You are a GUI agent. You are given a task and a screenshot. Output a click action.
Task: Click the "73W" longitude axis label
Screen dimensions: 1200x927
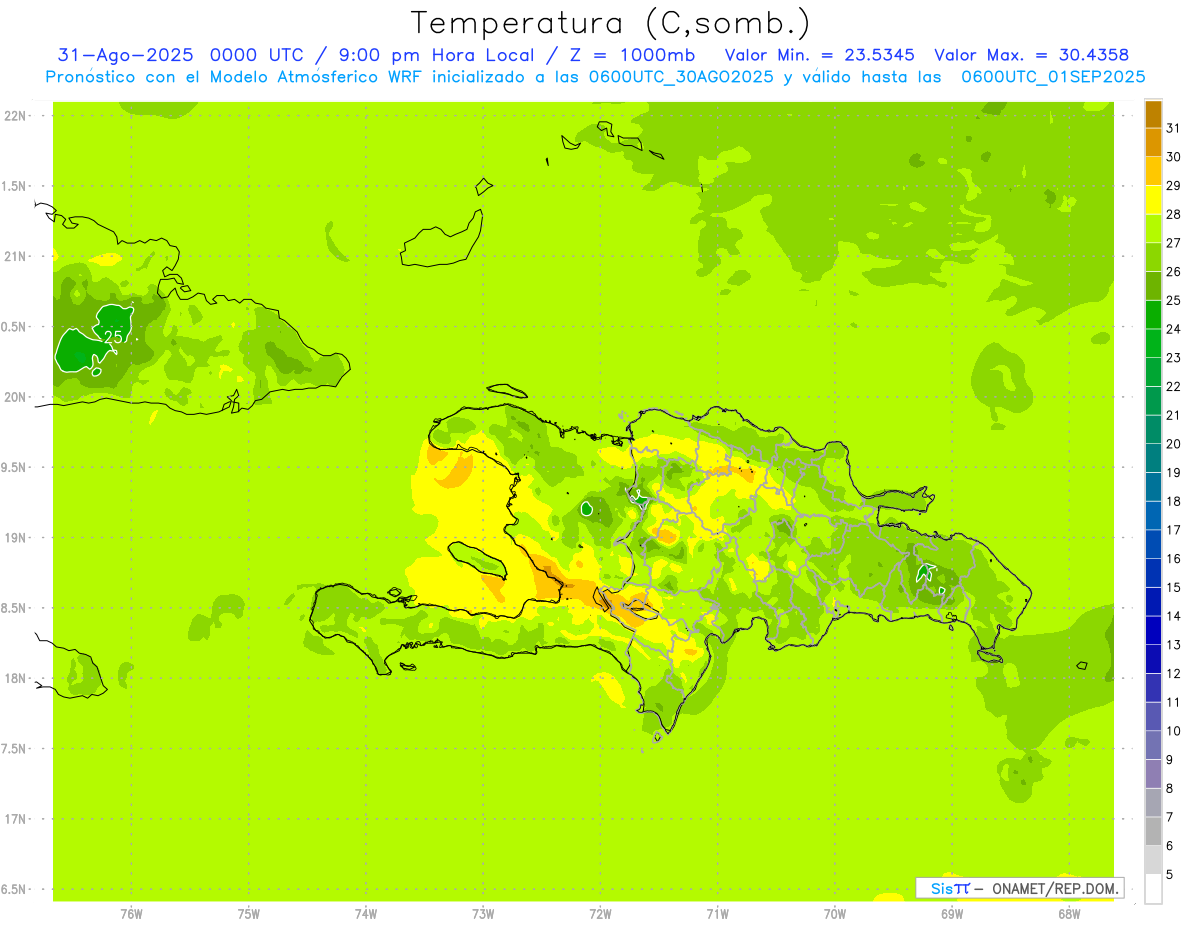[483, 914]
